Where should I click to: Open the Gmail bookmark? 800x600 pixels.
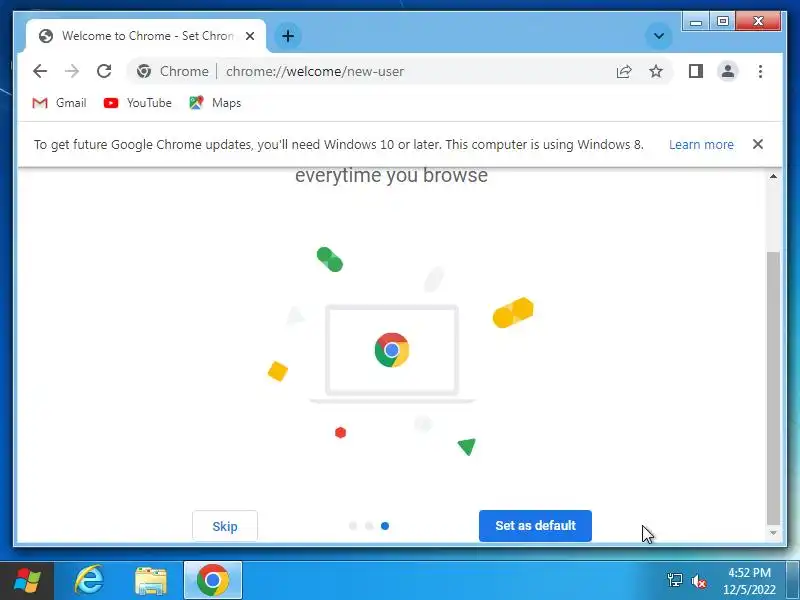tap(59, 103)
